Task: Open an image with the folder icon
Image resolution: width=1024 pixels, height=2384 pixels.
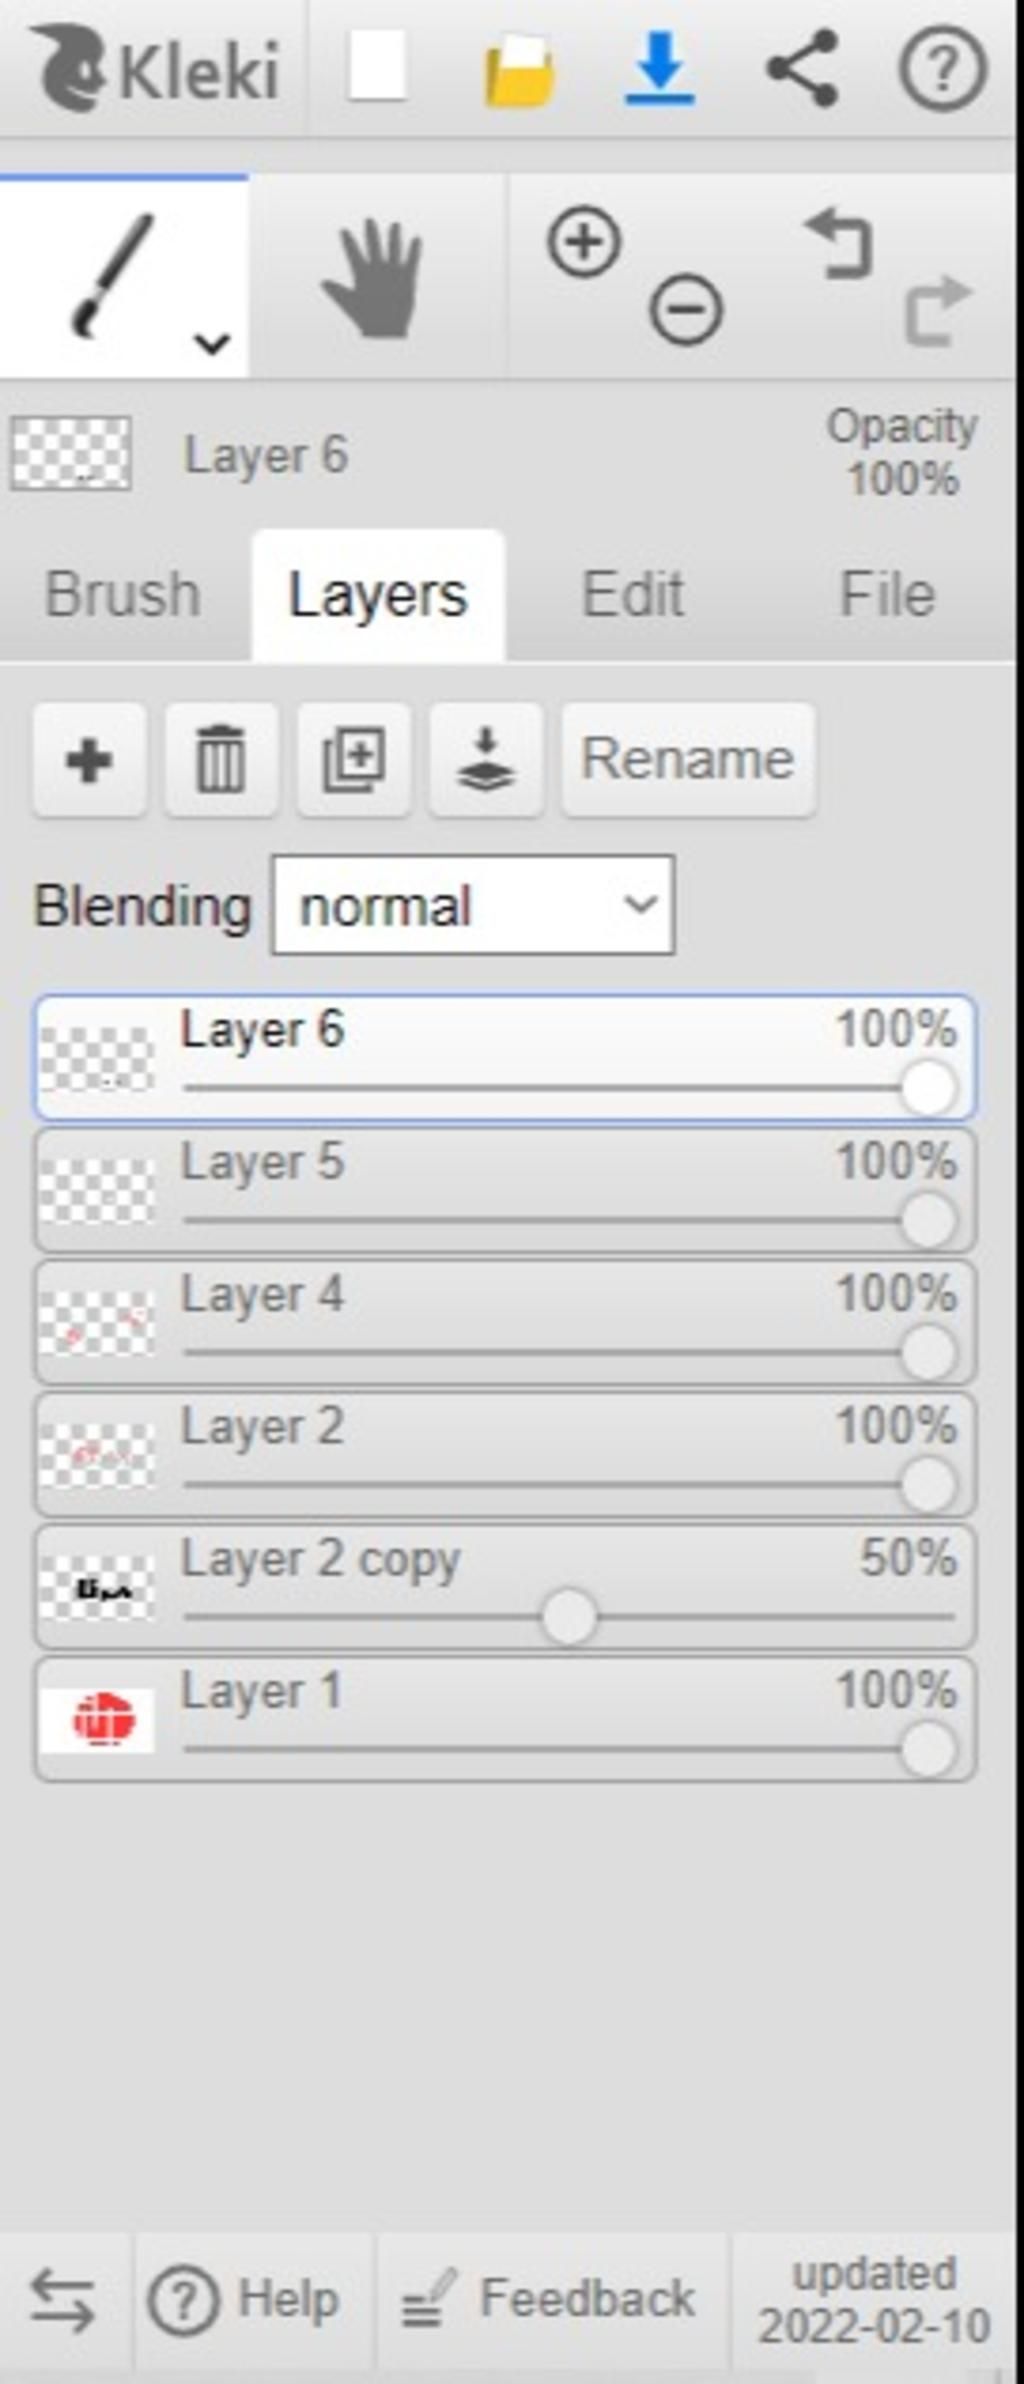Action: [x=519, y=70]
